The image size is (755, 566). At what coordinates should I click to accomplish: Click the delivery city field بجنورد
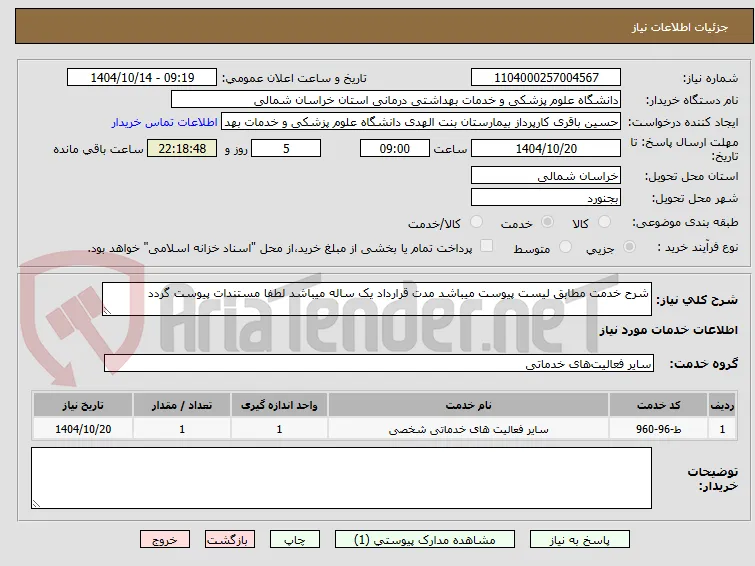coord(546,197)
